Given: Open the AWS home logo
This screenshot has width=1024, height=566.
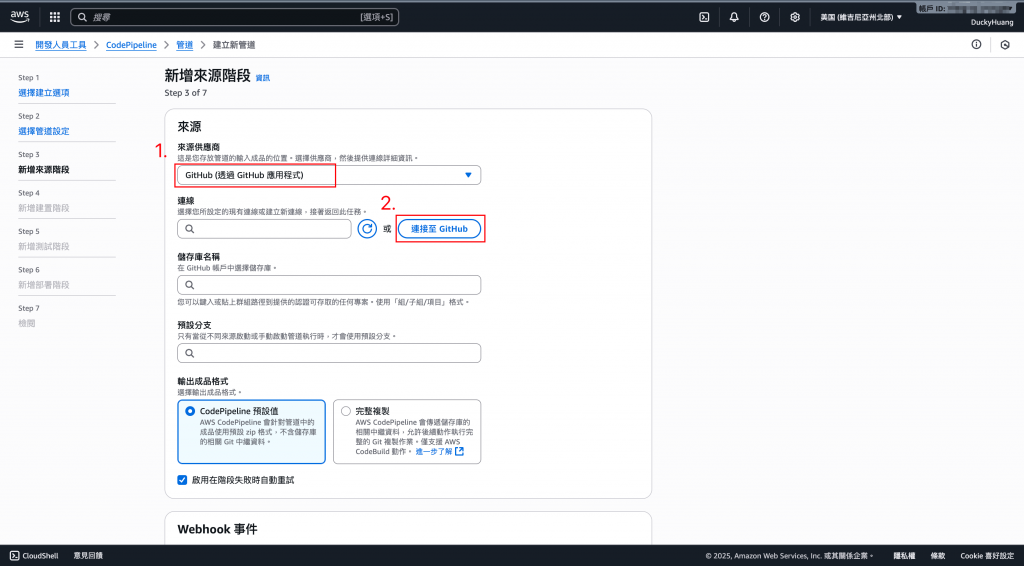Looking at the screenshot, I should click(20, 17).
